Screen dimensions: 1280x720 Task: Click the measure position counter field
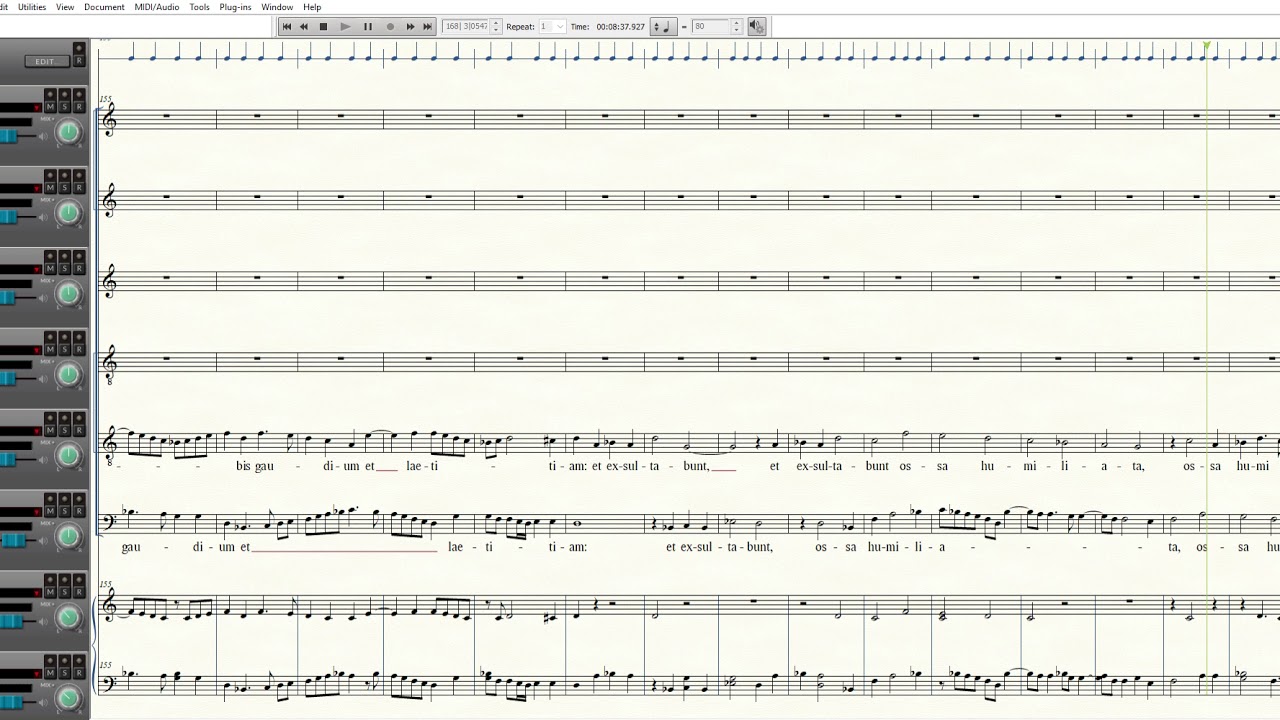pyautogui.click(x=466, y=27)
